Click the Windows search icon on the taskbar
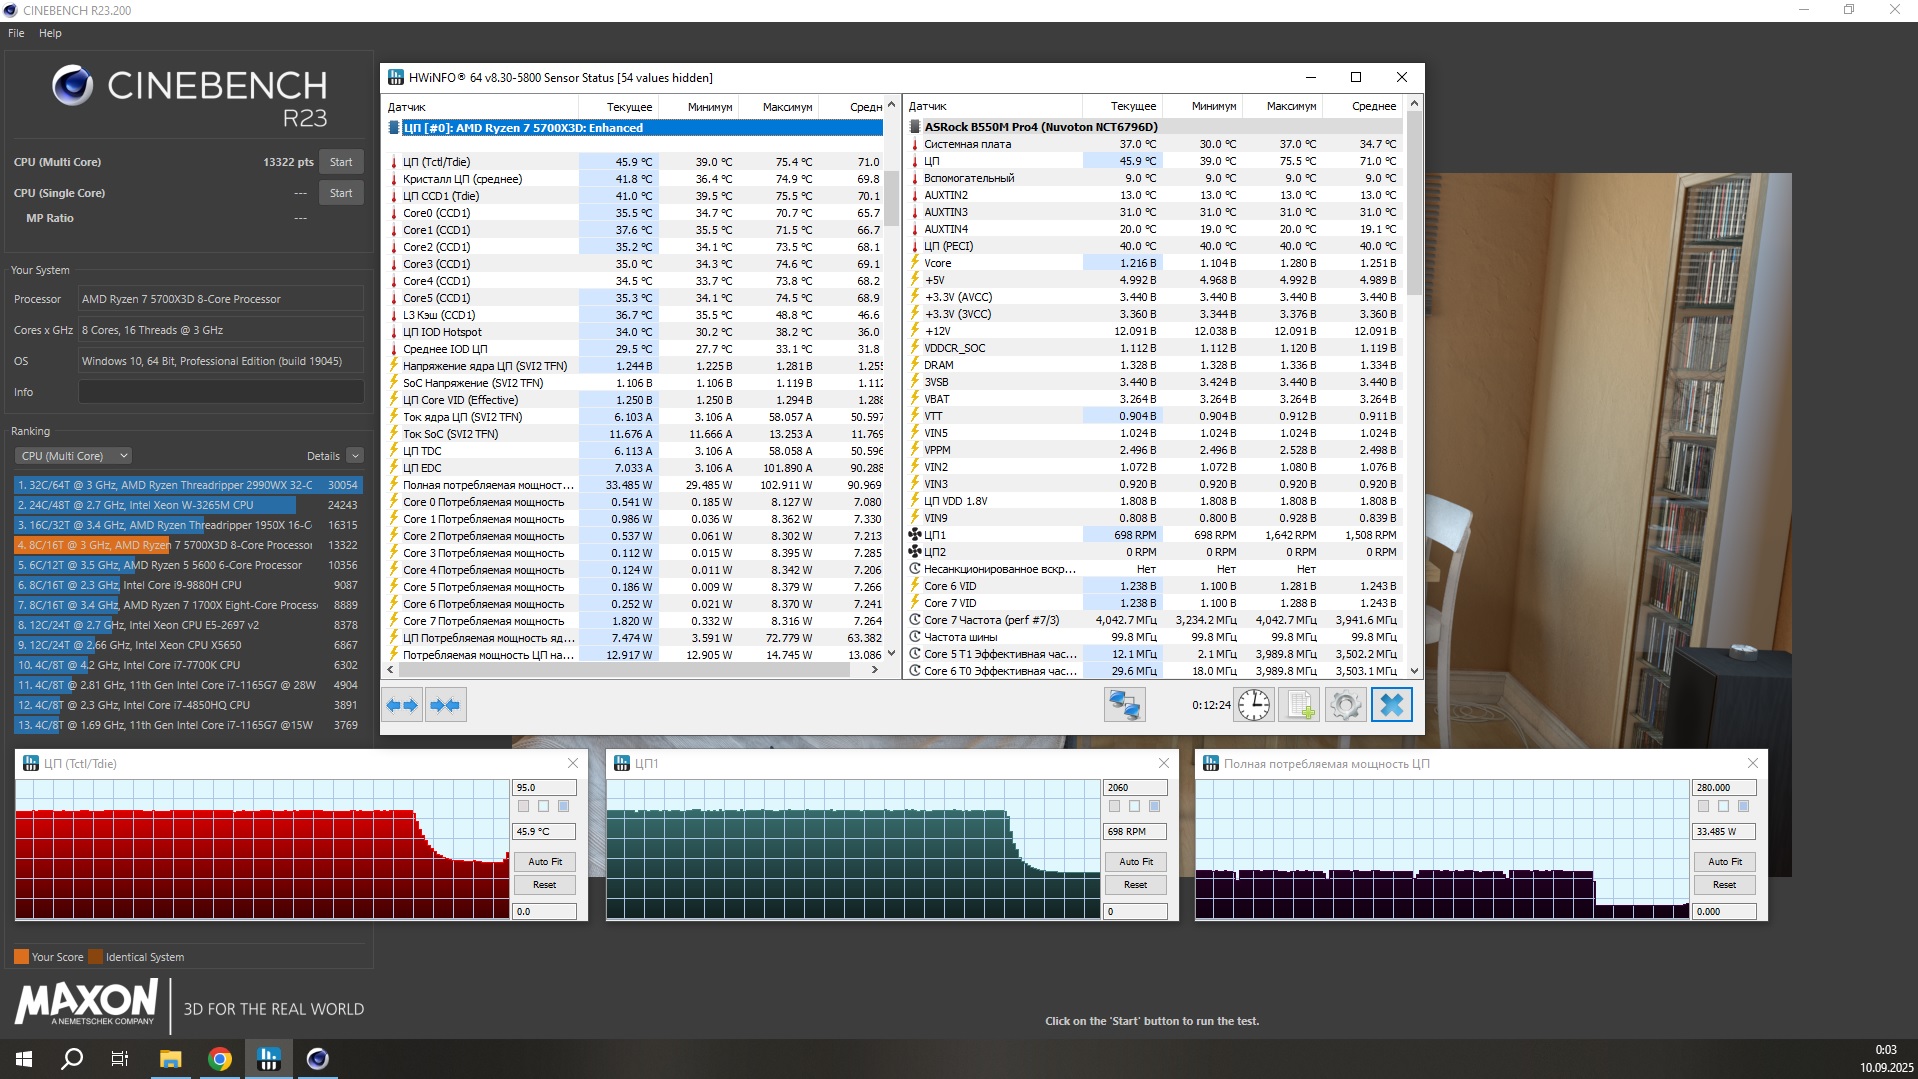The height and width of the screenshot is (1079, 1918). pyautogui.click(x=72, y=1059)
